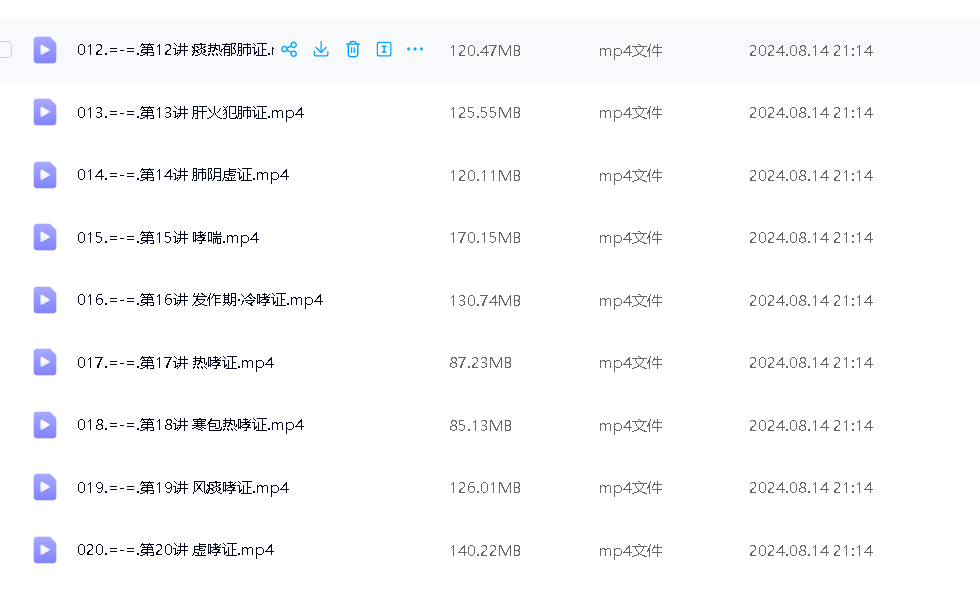Select the checkbox for file 012

5,49
